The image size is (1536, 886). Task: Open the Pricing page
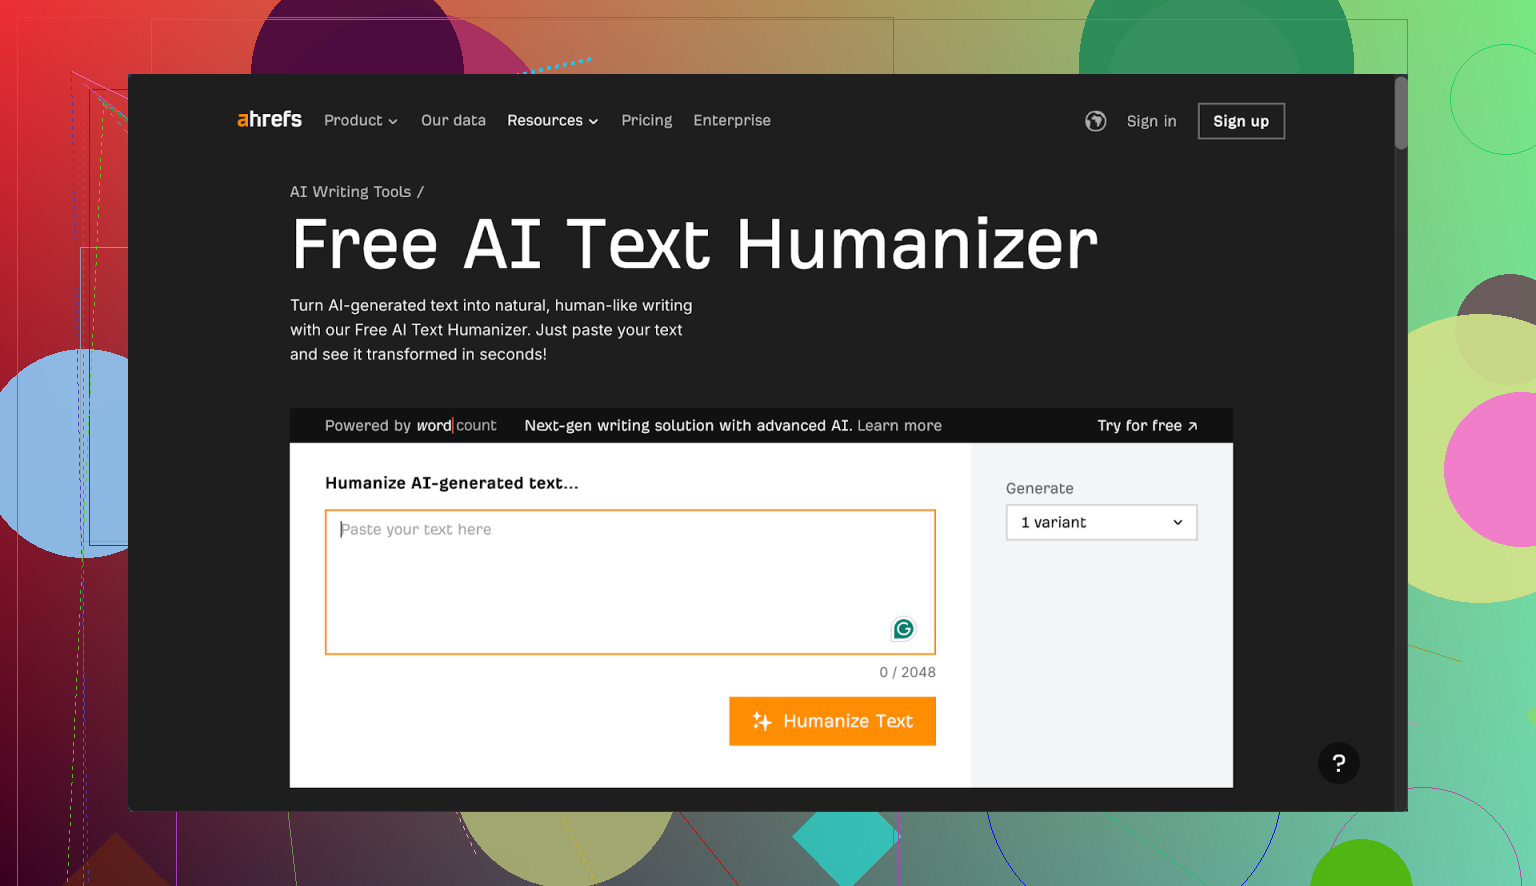(646, 121)
